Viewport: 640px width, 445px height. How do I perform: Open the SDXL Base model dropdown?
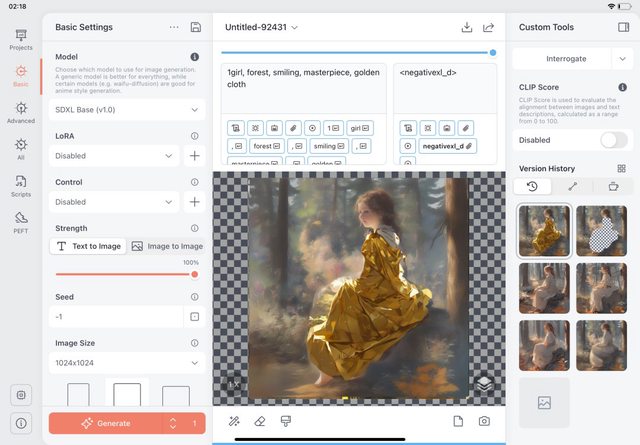[127, 109]
